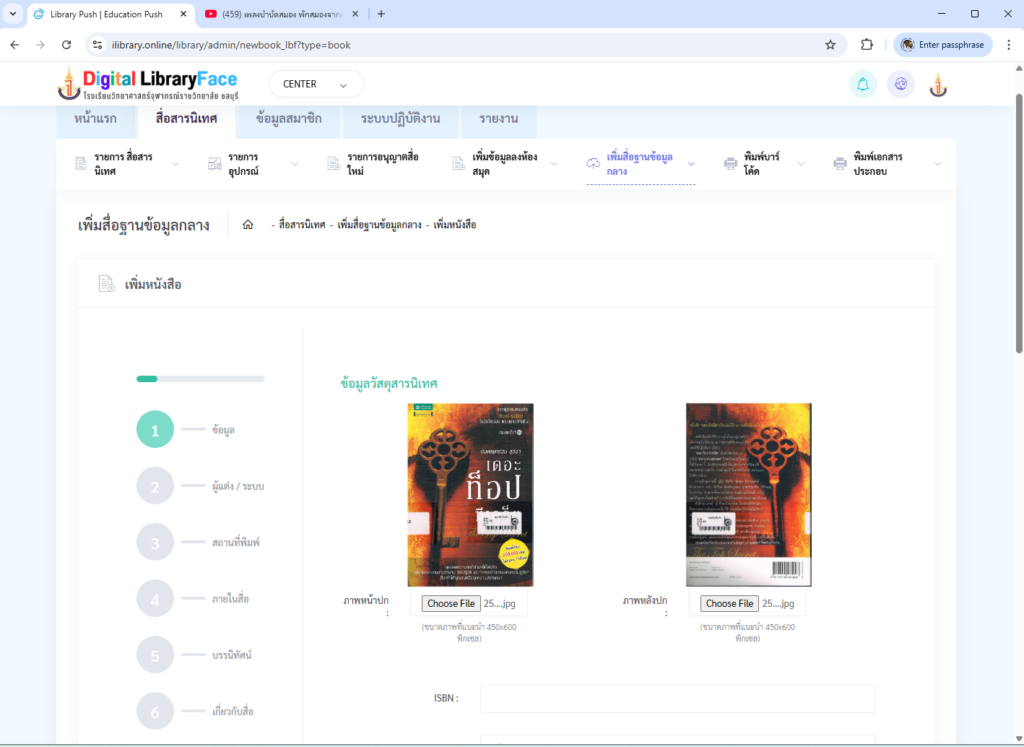Choose File for front cover image
This screenshot has width=1024, height=747.
point(449,603)
